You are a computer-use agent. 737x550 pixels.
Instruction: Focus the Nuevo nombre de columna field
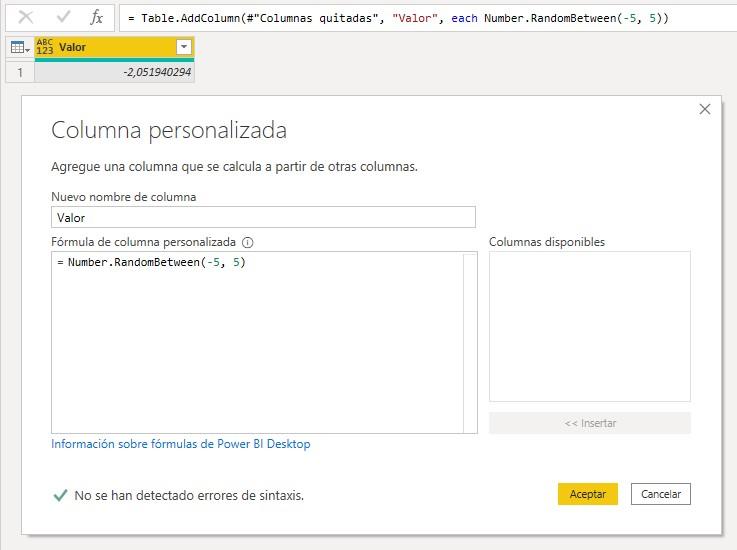coord(263,217)
